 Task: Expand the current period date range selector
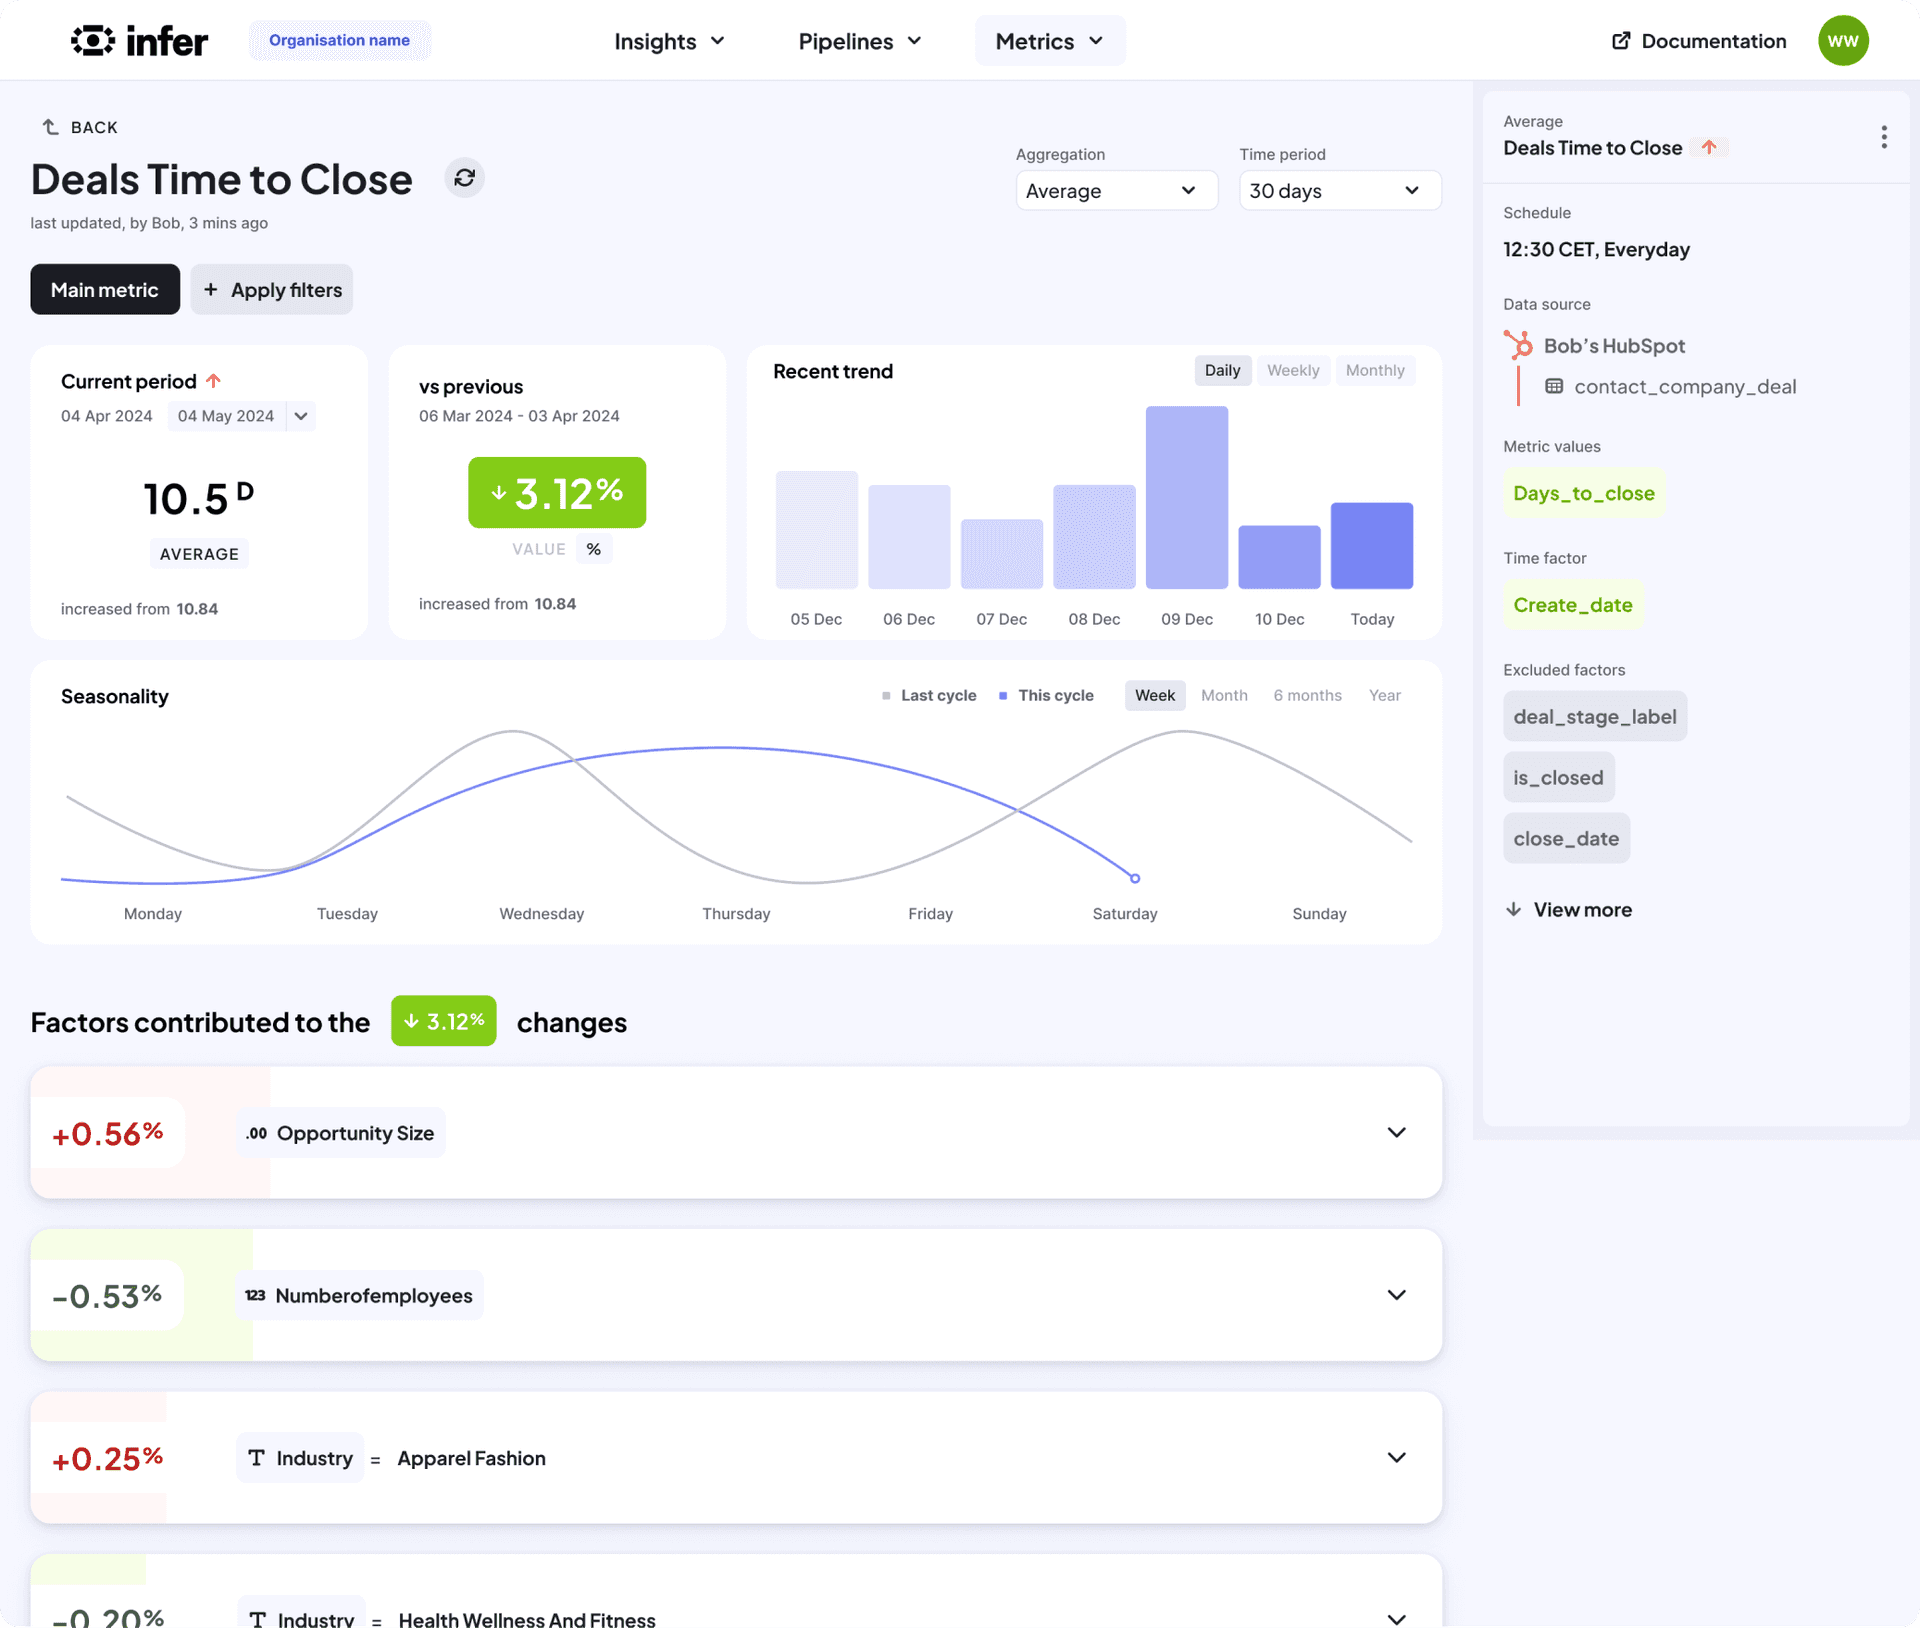[299, 417]
